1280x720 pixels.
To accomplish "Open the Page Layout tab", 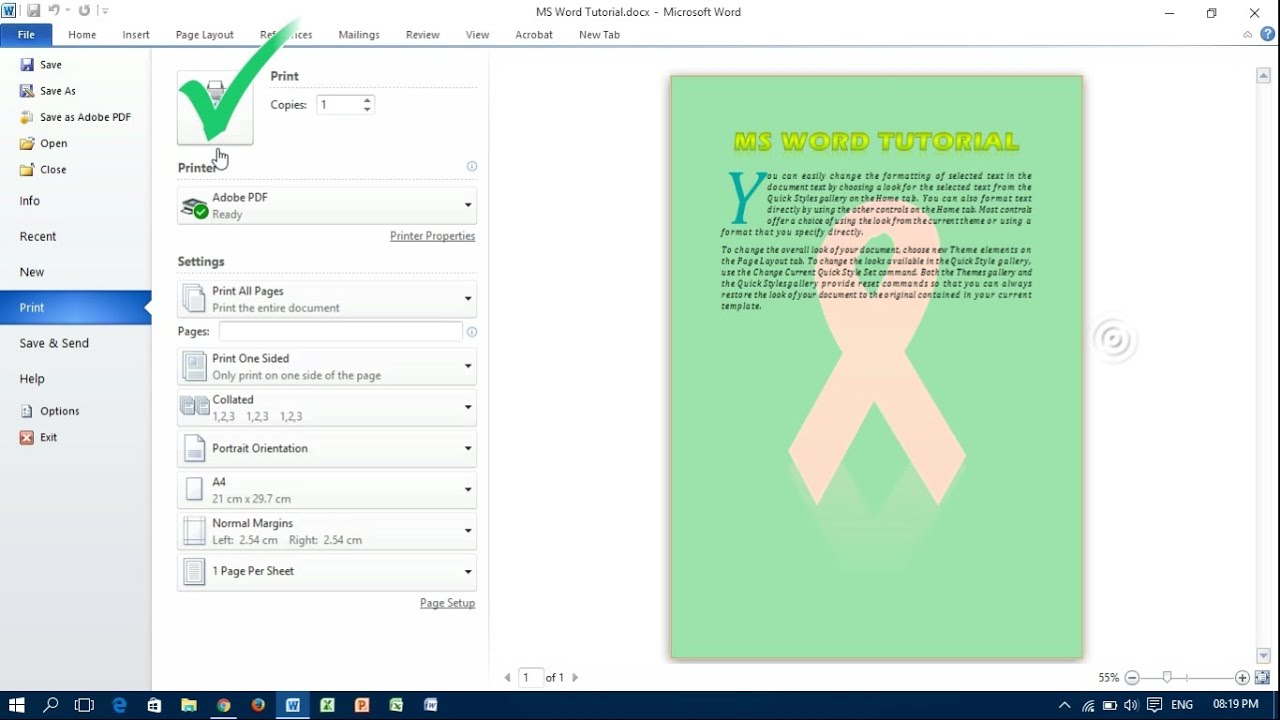I will (x=204, y=34).
